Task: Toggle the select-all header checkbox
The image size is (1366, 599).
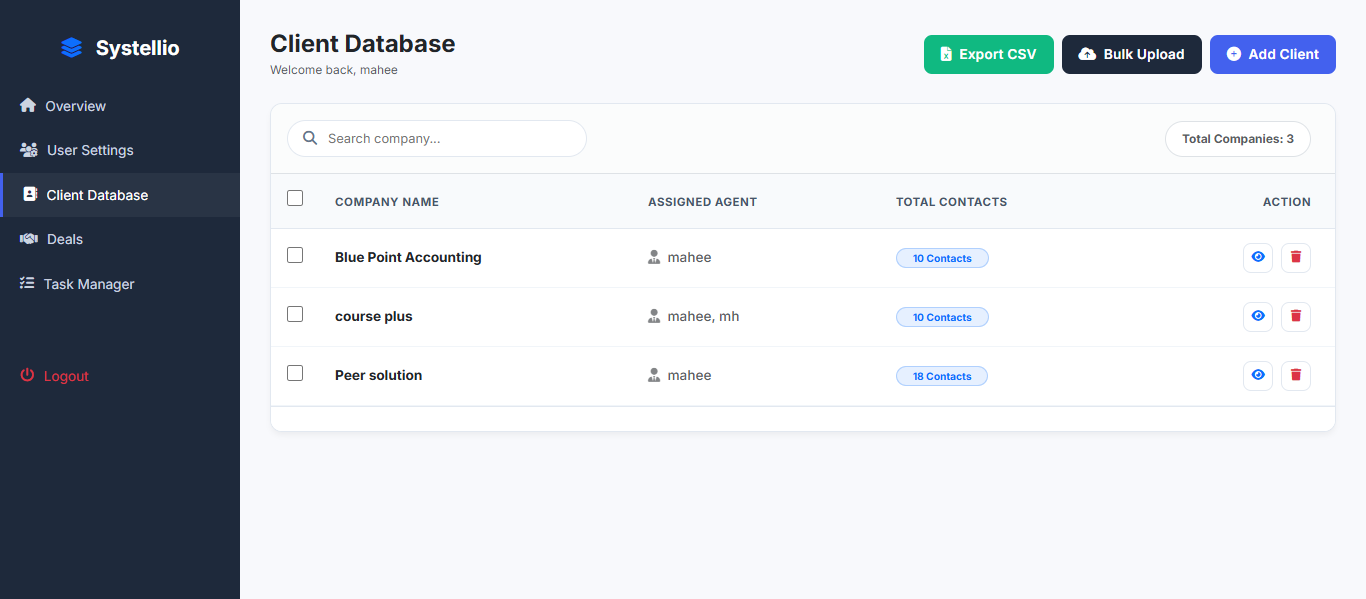Action: (295, 198)
